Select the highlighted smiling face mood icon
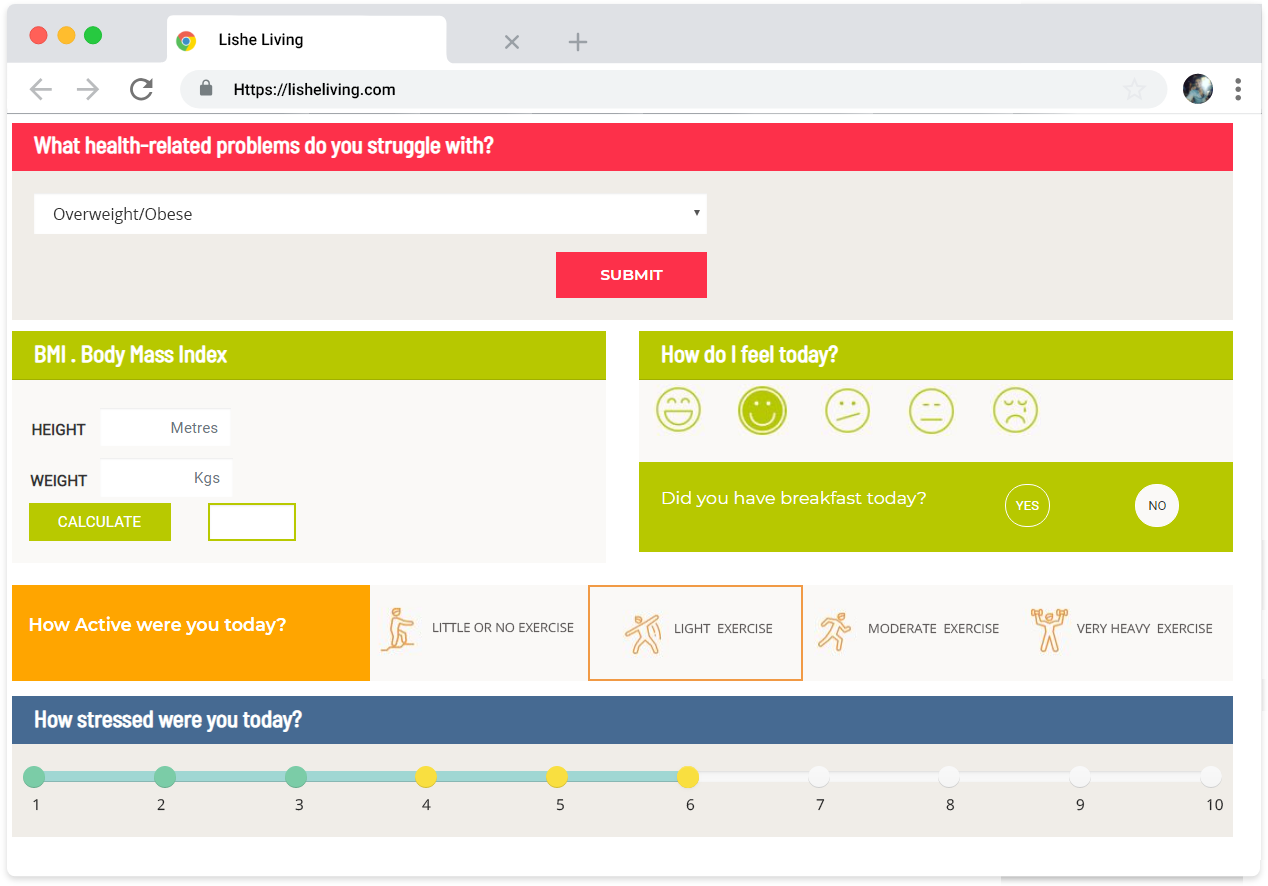 (x=762, y=410)
